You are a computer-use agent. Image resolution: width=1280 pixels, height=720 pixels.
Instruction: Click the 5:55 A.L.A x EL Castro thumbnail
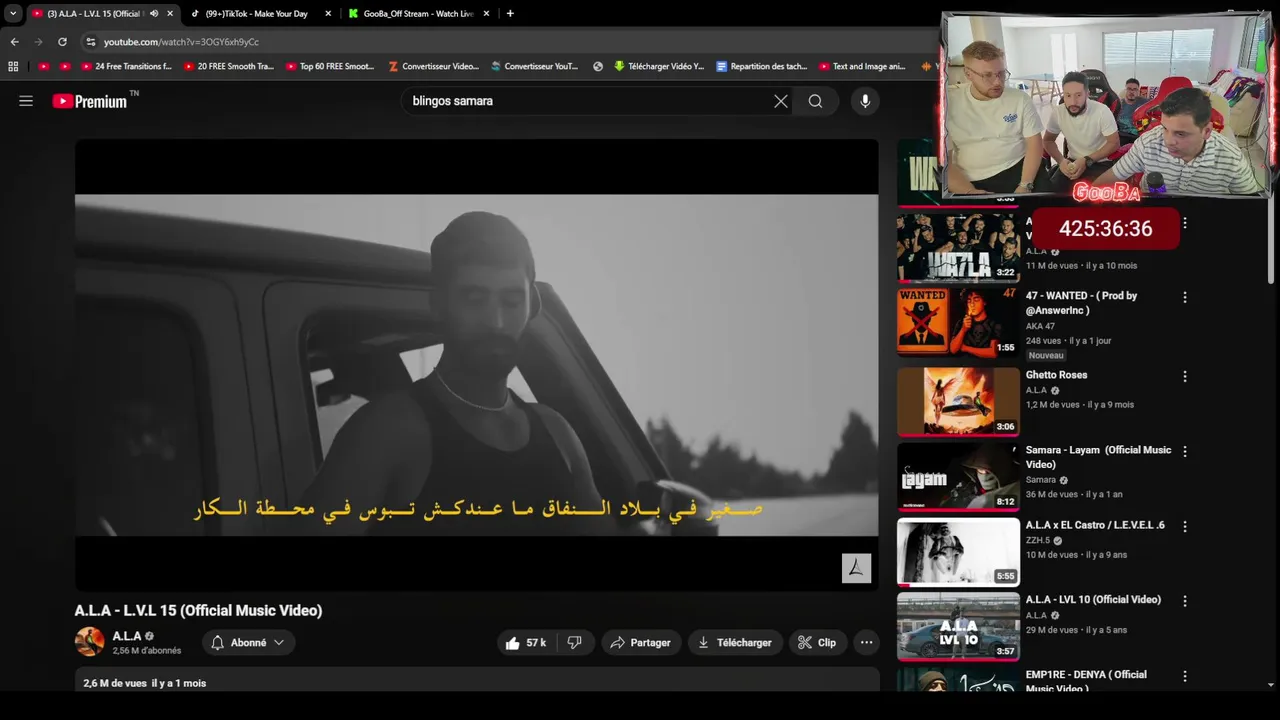click(x=958, y=551)
